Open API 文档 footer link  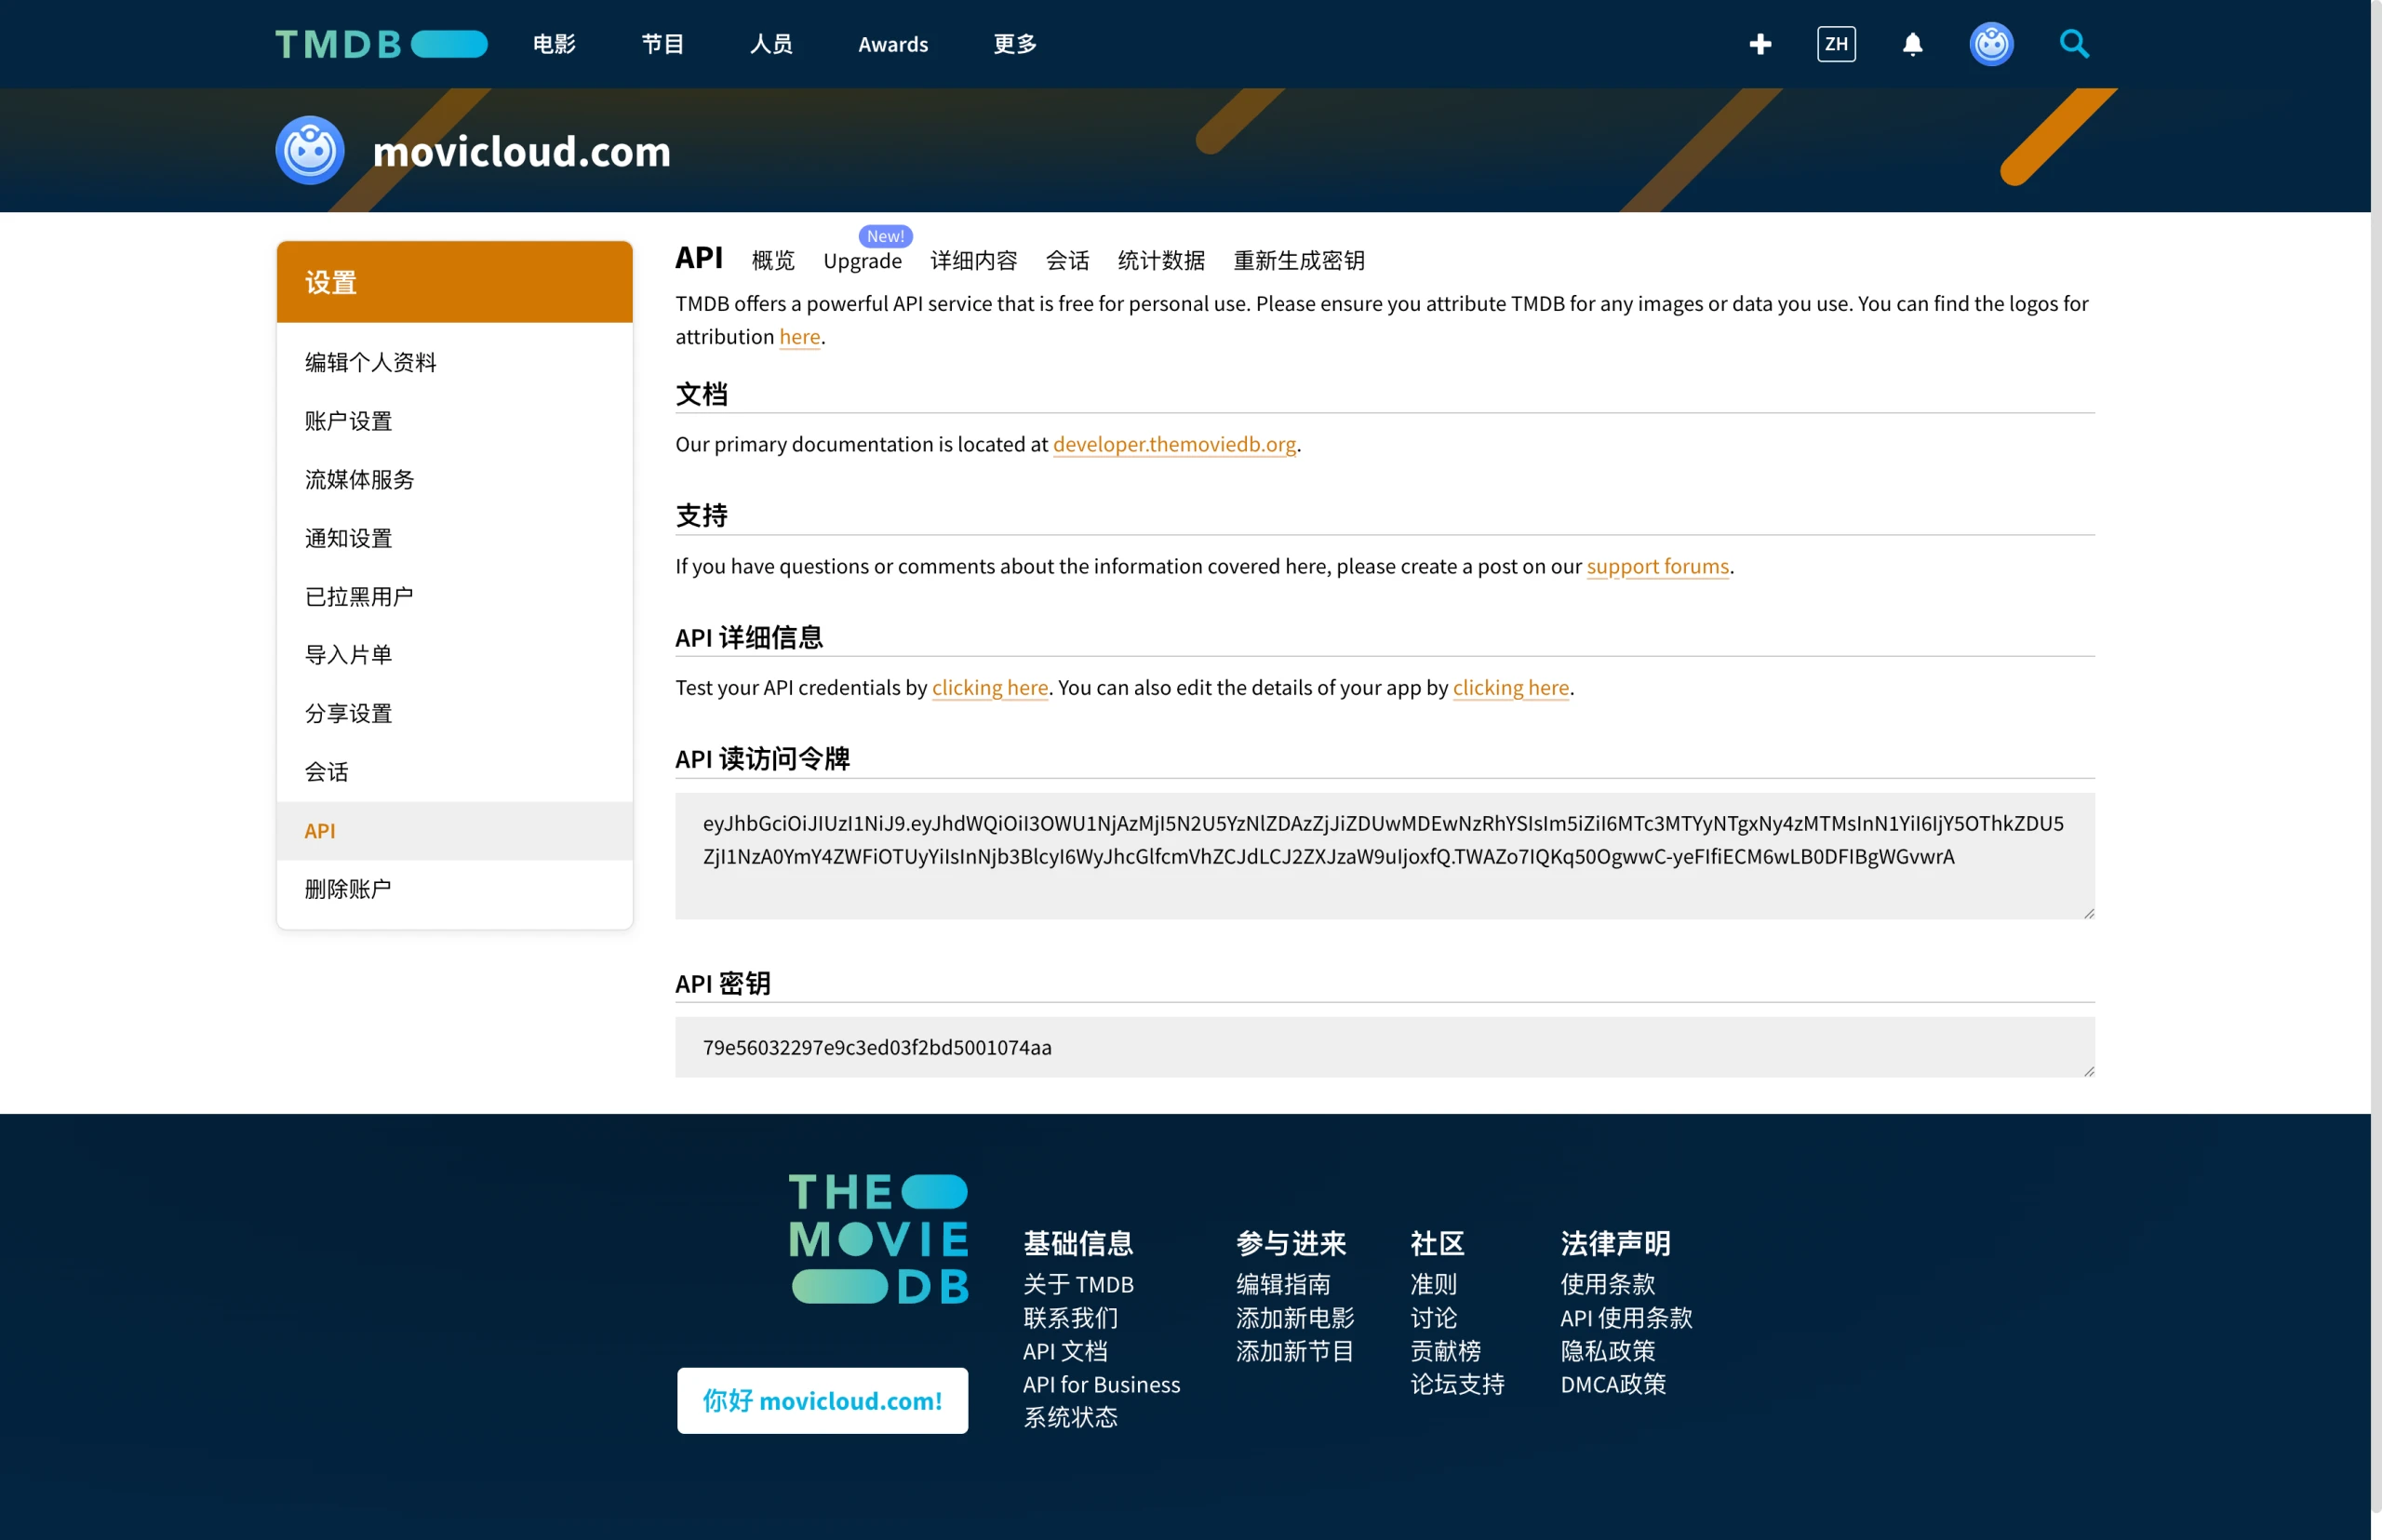pos(1065,1351)
